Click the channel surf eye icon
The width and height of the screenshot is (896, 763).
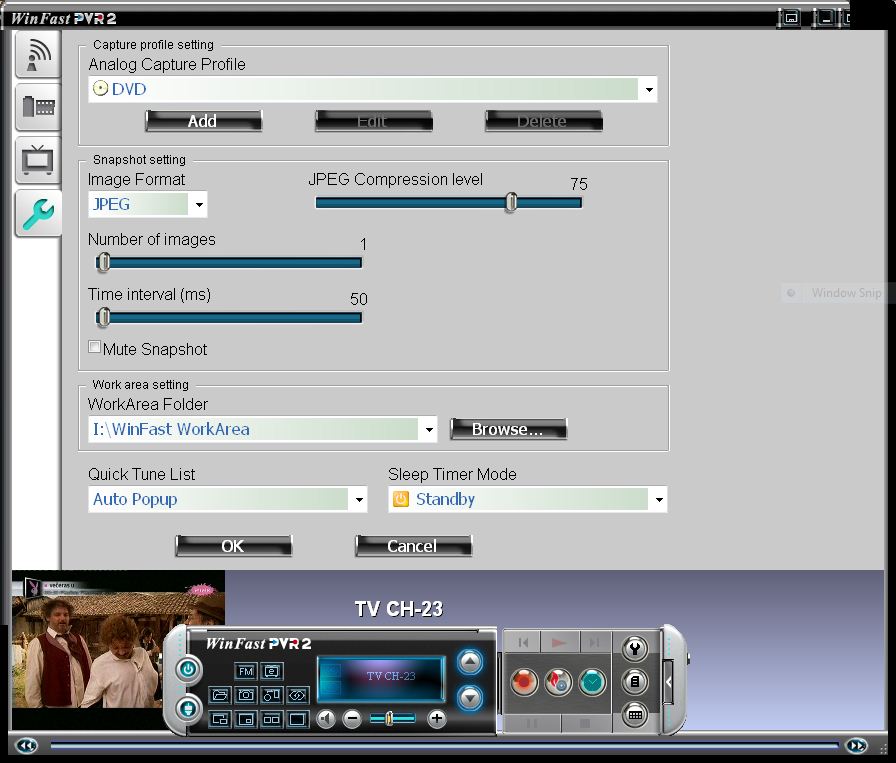[298, 695]
